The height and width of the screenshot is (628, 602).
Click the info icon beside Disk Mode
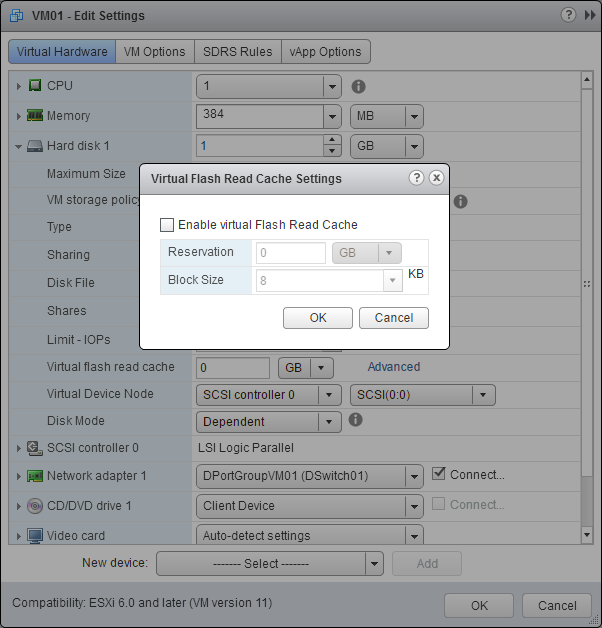tap(355, 420)
